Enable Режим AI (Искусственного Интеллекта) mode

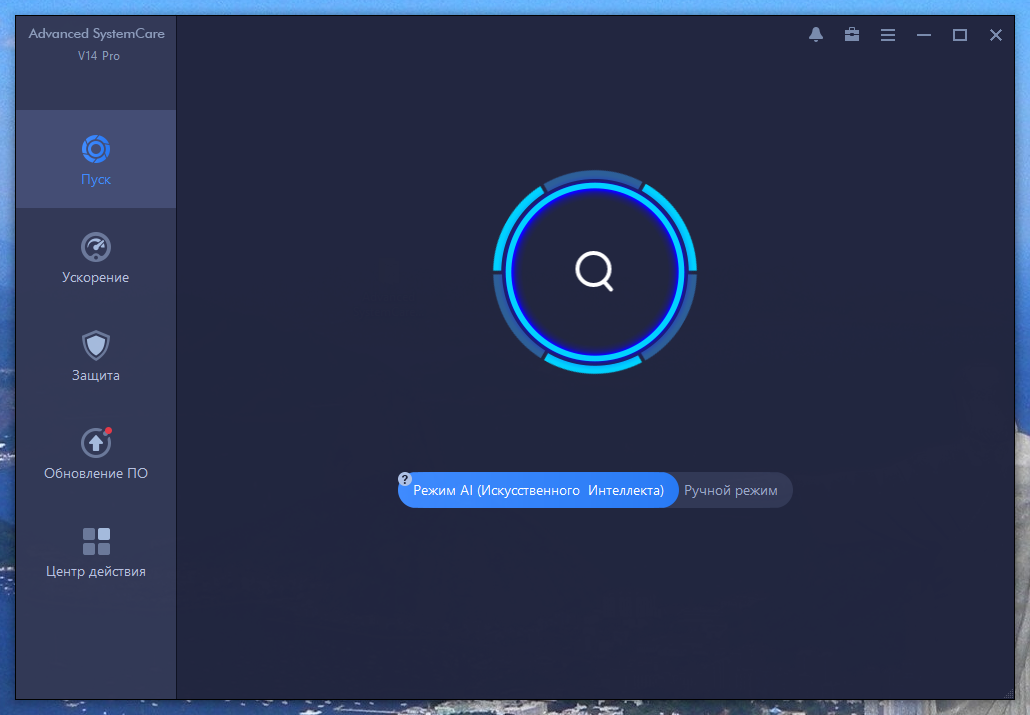click(538, 491)
